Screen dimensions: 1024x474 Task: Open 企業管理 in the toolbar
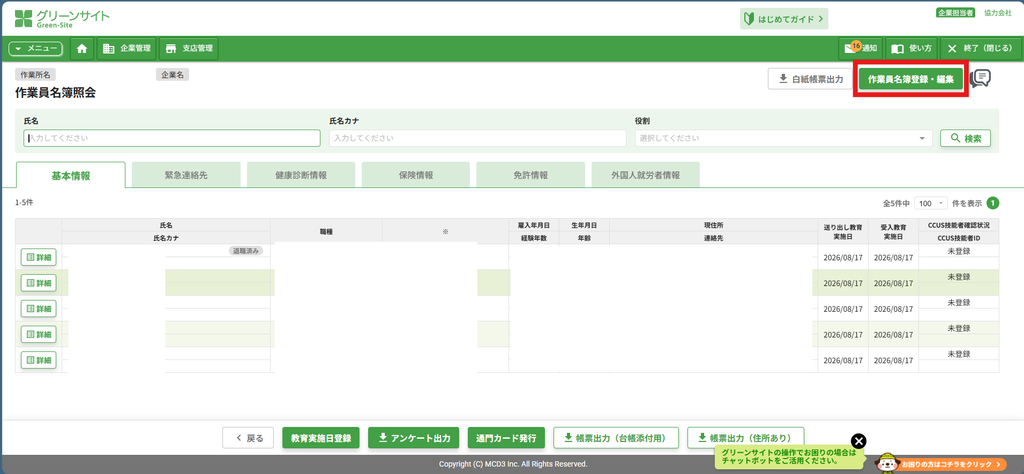click(x=127, y=48)
